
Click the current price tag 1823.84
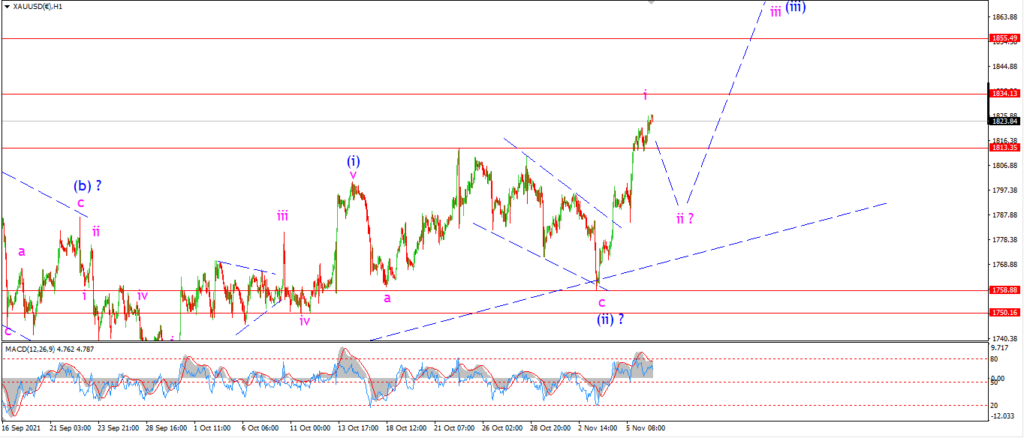pos(1004,121)
